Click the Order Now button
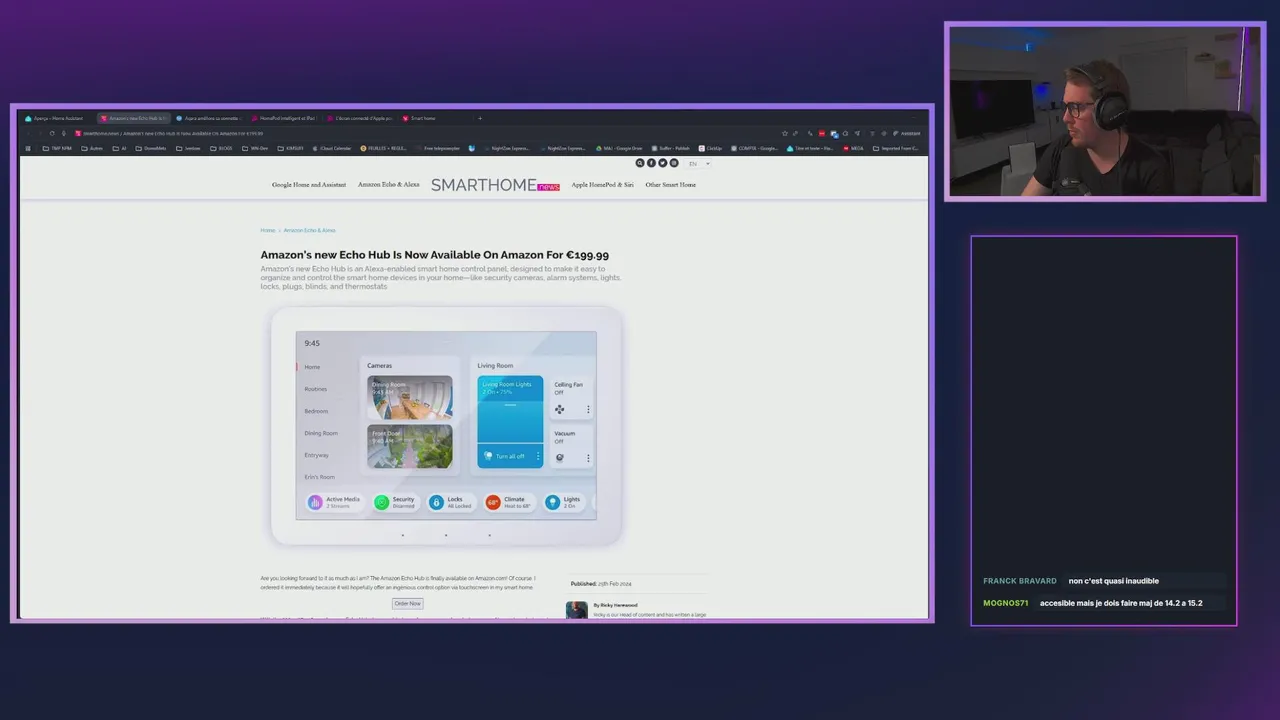Screen dimensions: 1280x720 pyautogui.click(x=407, y=603)
